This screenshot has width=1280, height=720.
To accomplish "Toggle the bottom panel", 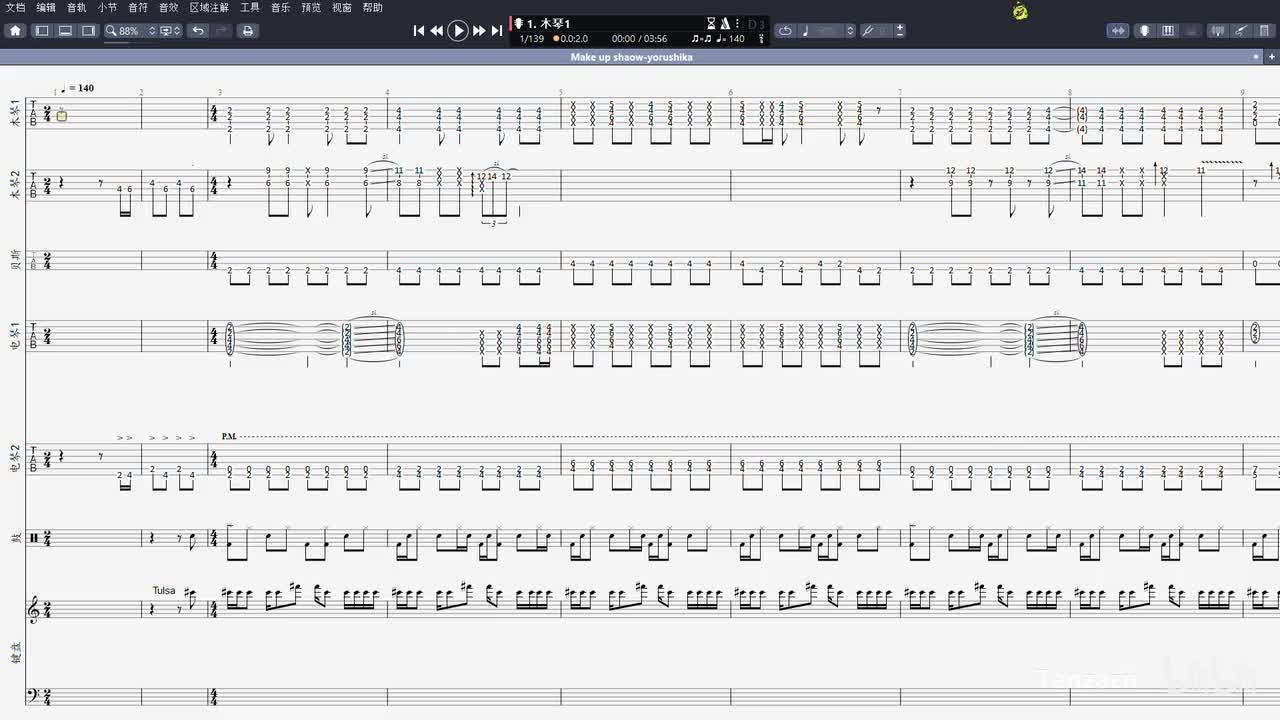I will click(65, 31).
